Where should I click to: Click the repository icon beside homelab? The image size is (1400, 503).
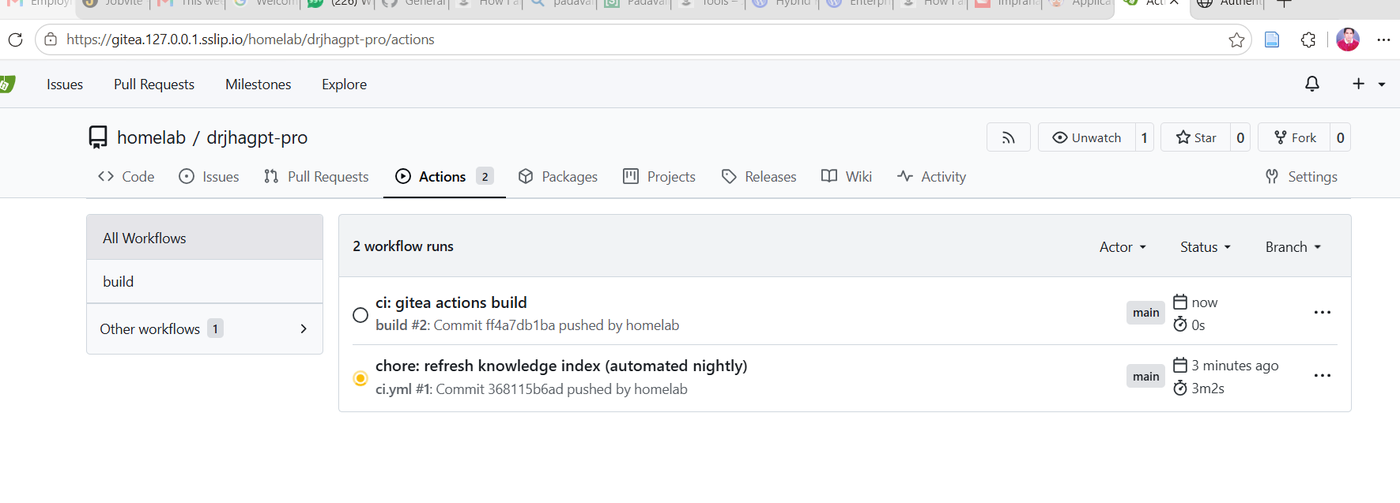click(98, 138)
